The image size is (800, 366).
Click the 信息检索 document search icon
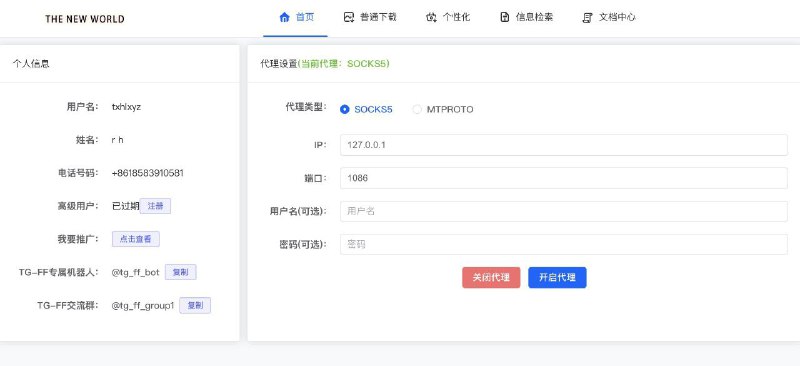tap(505, 17)
